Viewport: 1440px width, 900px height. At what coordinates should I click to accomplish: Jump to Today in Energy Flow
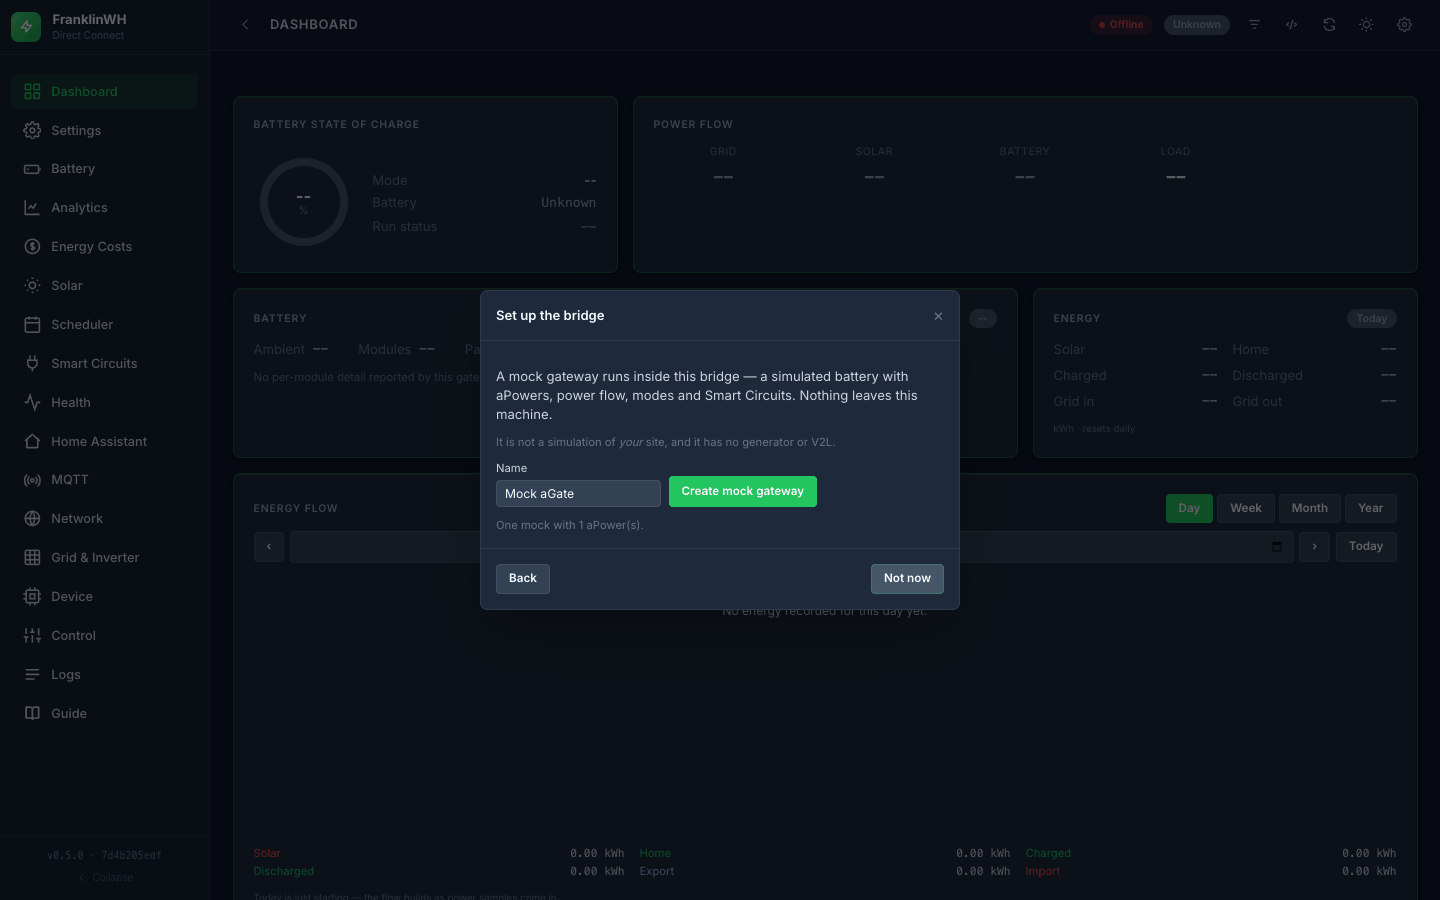tap(1366, 547)
